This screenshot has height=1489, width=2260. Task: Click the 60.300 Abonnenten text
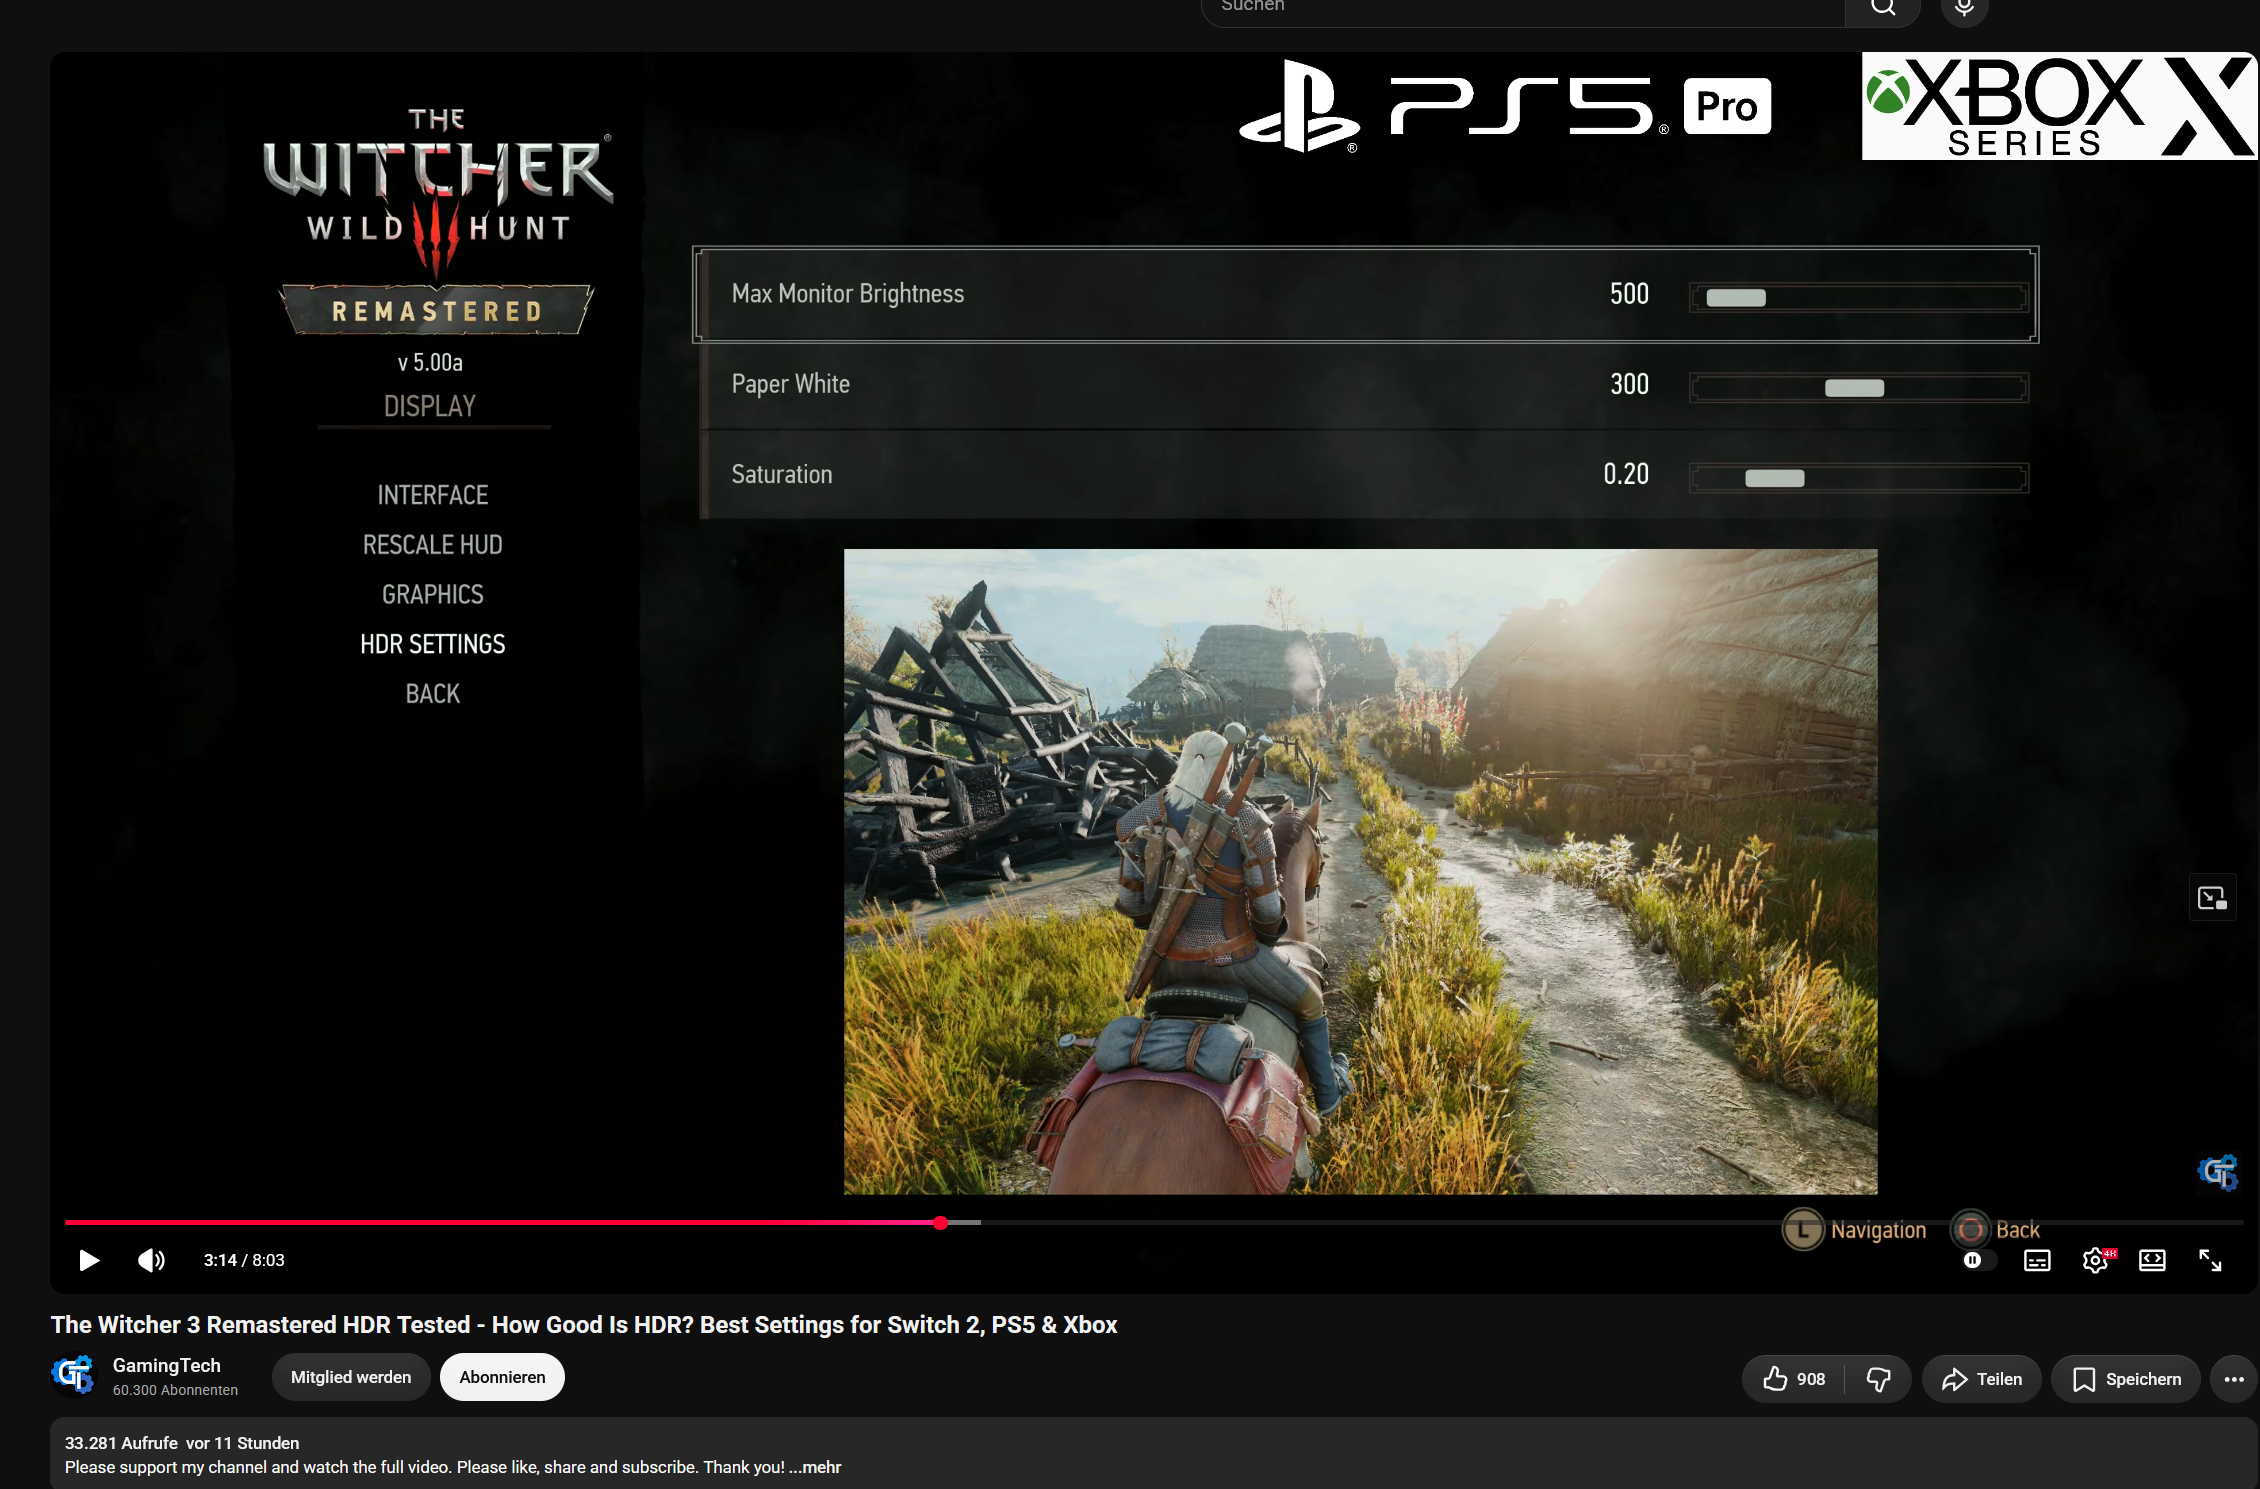click(x=175, y=1390)
